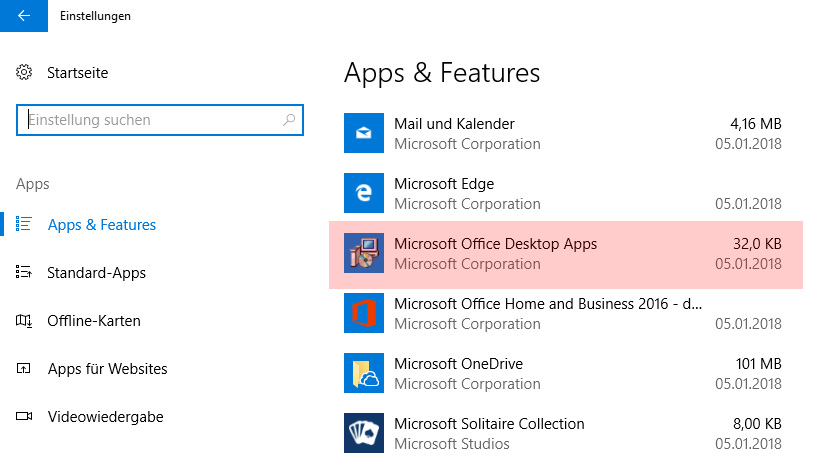Click the Standard-Apps sidebar icon
Viewport: 819px width, 469px height.
[24, 272]
